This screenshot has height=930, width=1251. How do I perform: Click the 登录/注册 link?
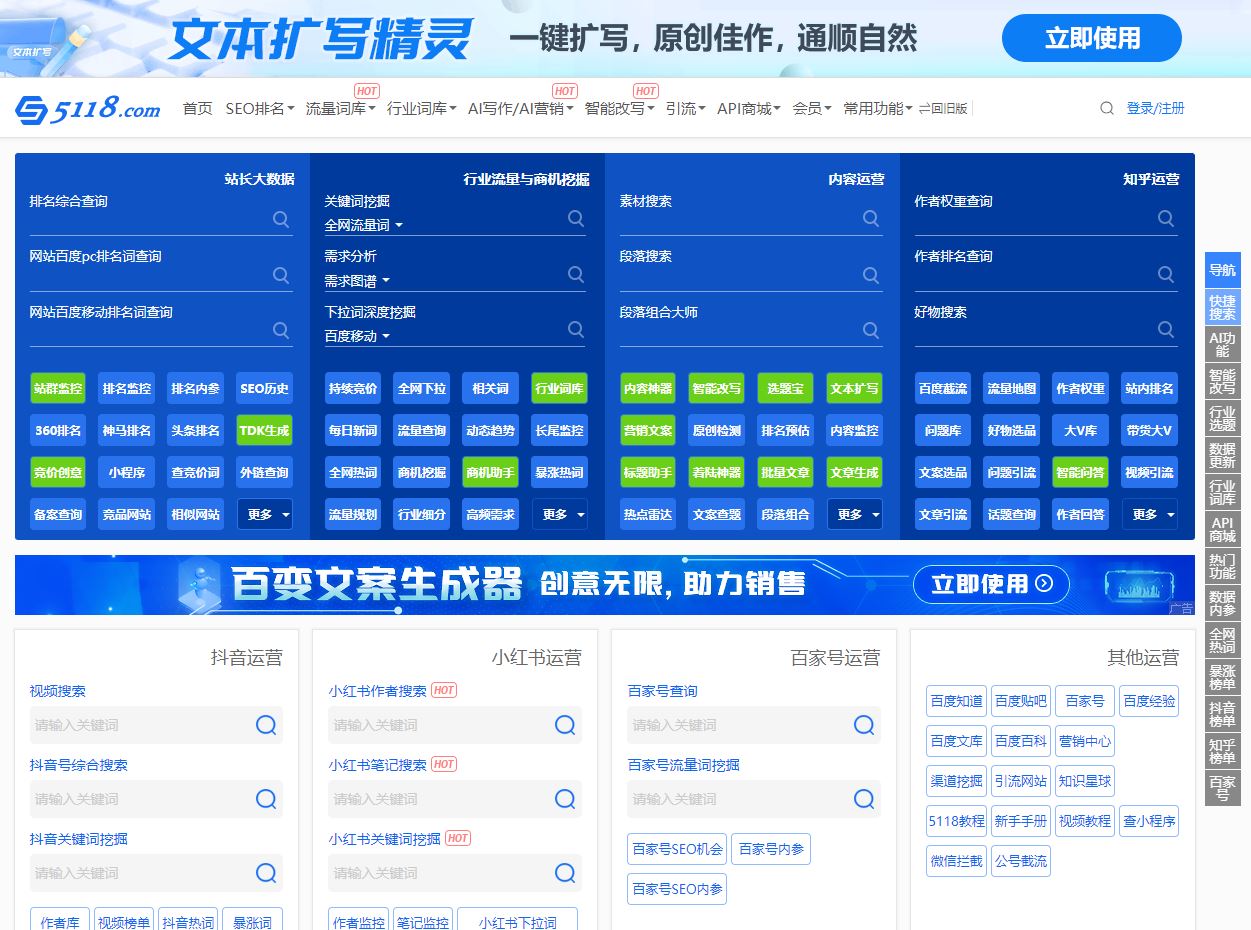(1155, 108)
